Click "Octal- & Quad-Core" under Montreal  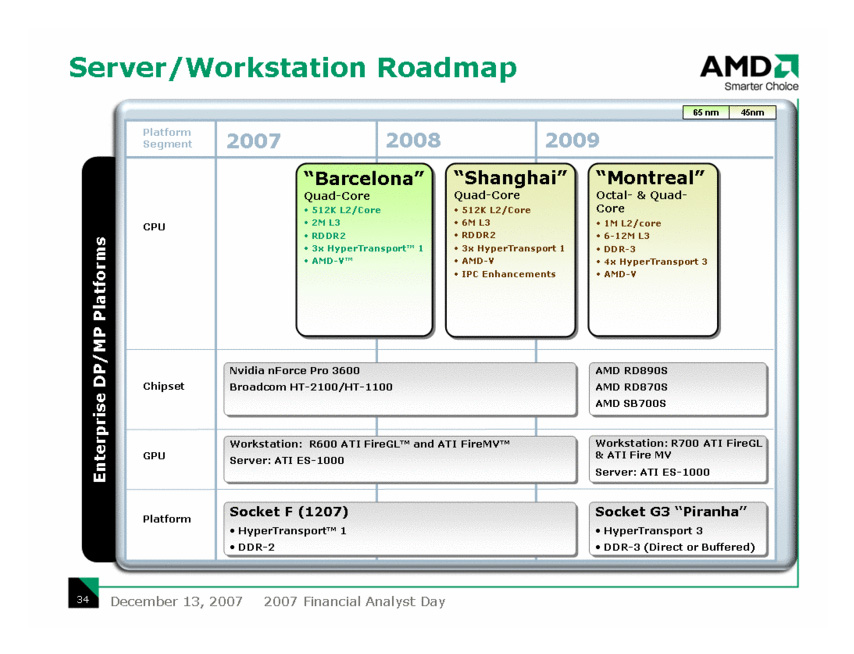tap(641, 201)
